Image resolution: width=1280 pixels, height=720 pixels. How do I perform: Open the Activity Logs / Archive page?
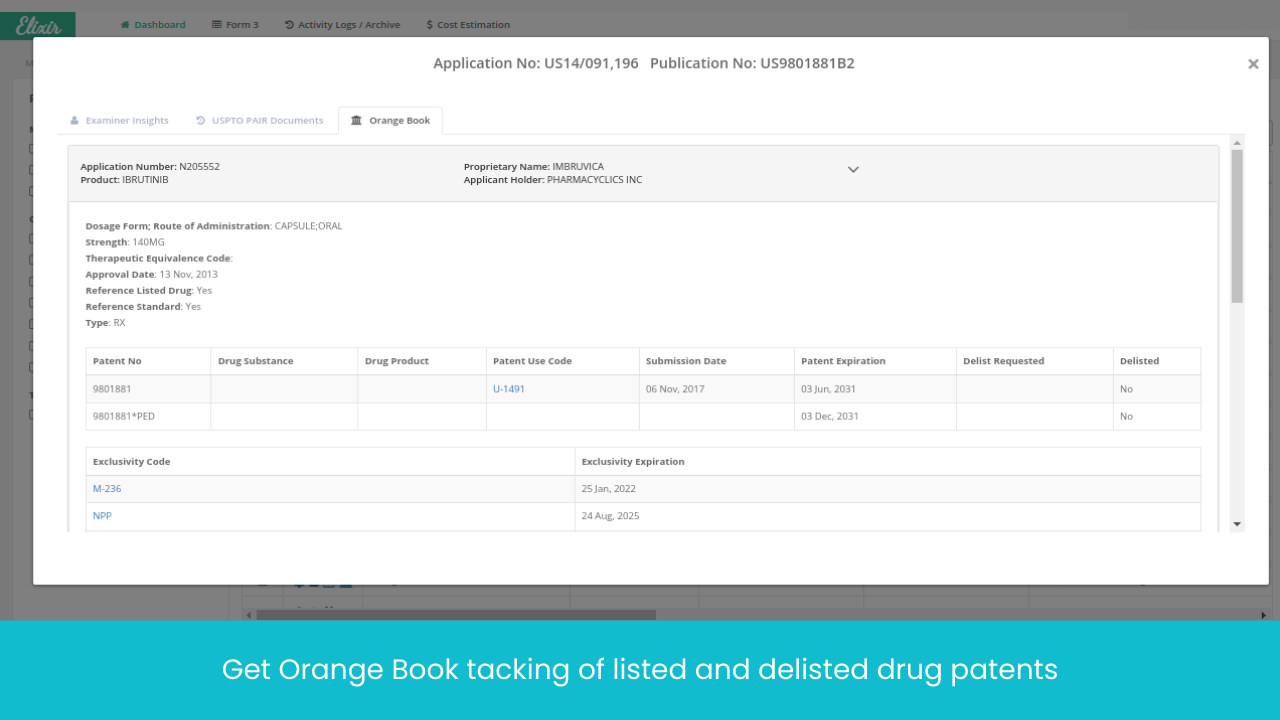pos(348,25)
